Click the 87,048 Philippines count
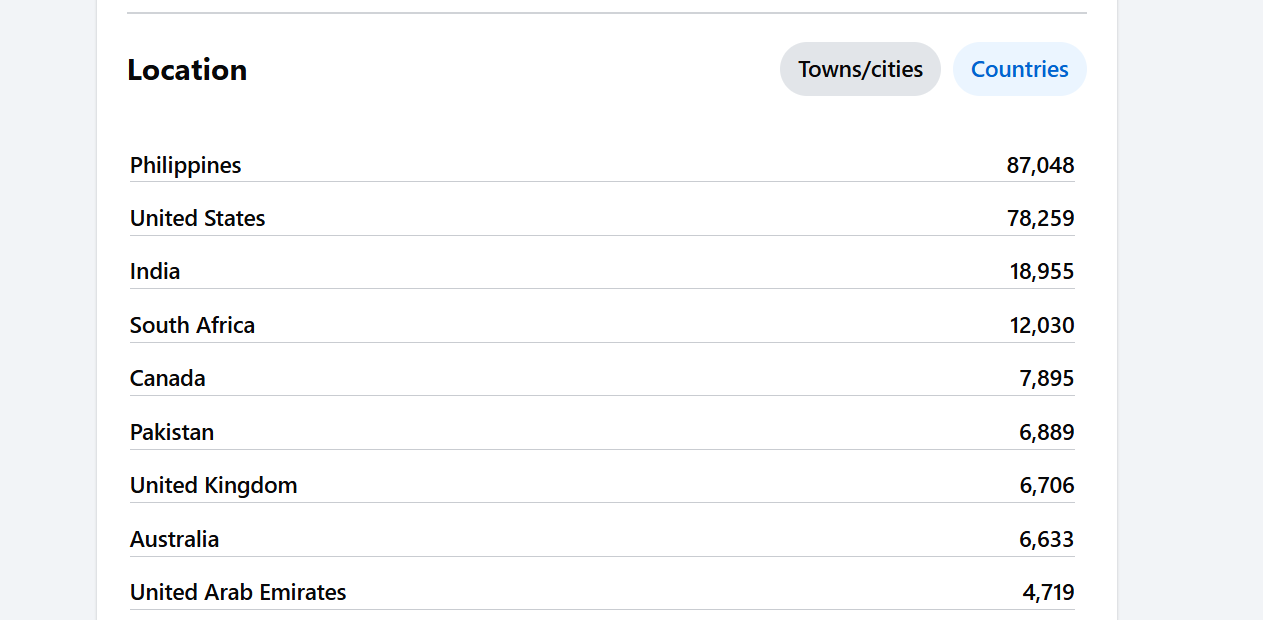The height and width of the screenshot is (620, 1263). [1040, 165]
